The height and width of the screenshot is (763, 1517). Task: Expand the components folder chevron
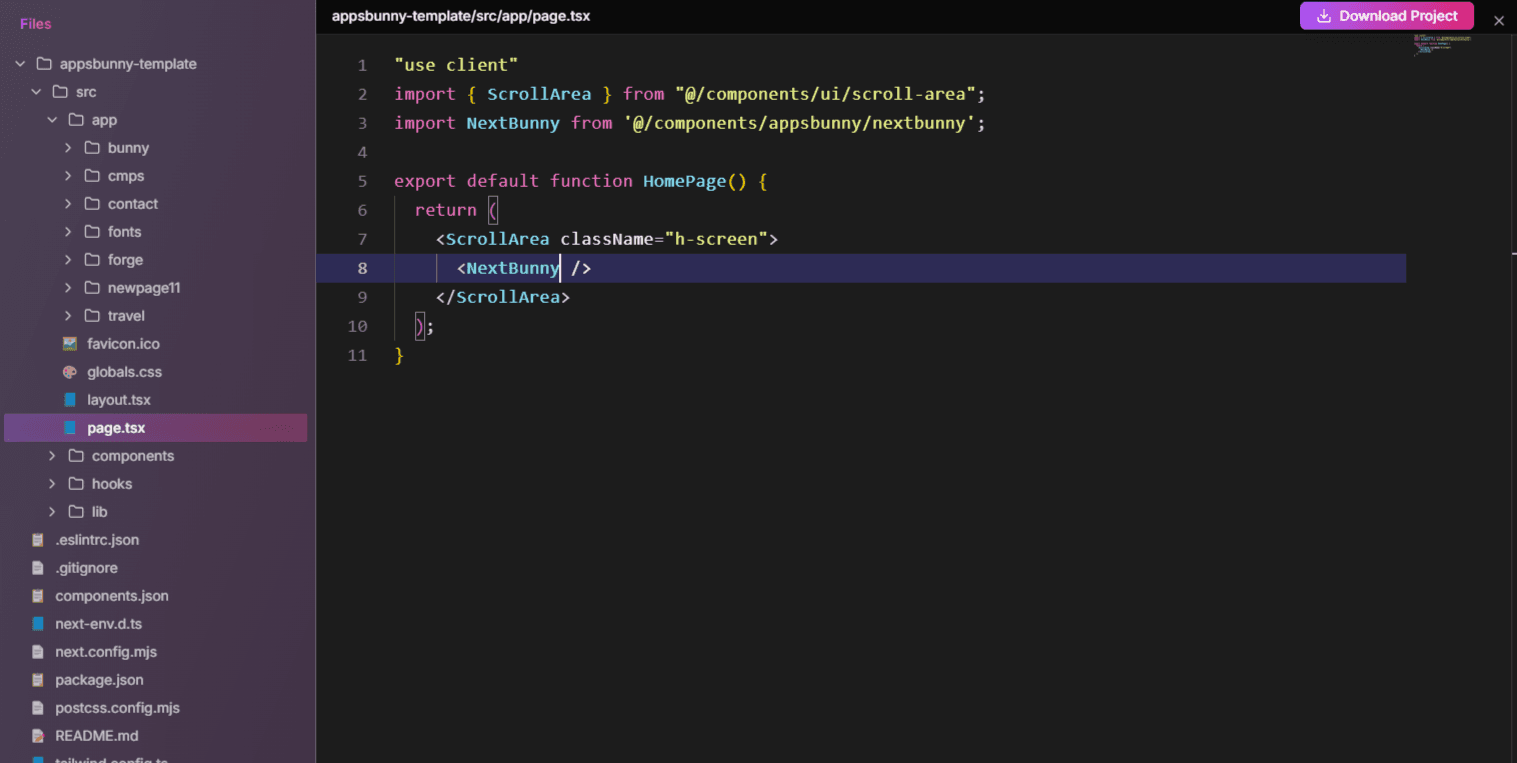(x=52, y=456)
